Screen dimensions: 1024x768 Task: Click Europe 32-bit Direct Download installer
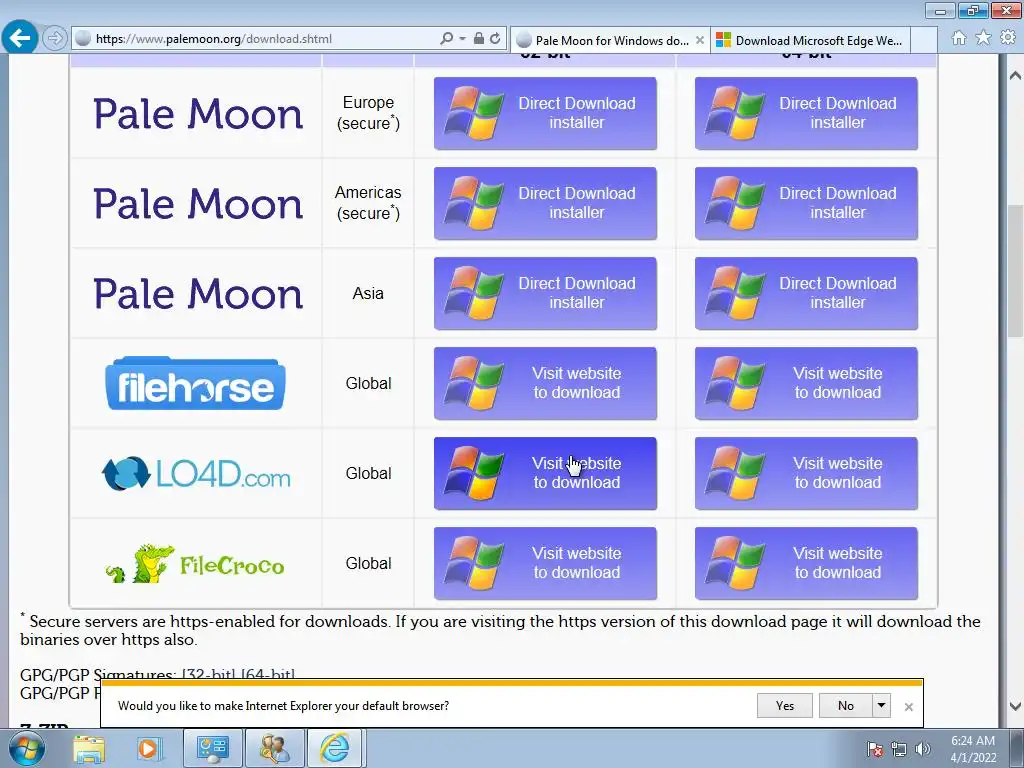coord(545,114)
